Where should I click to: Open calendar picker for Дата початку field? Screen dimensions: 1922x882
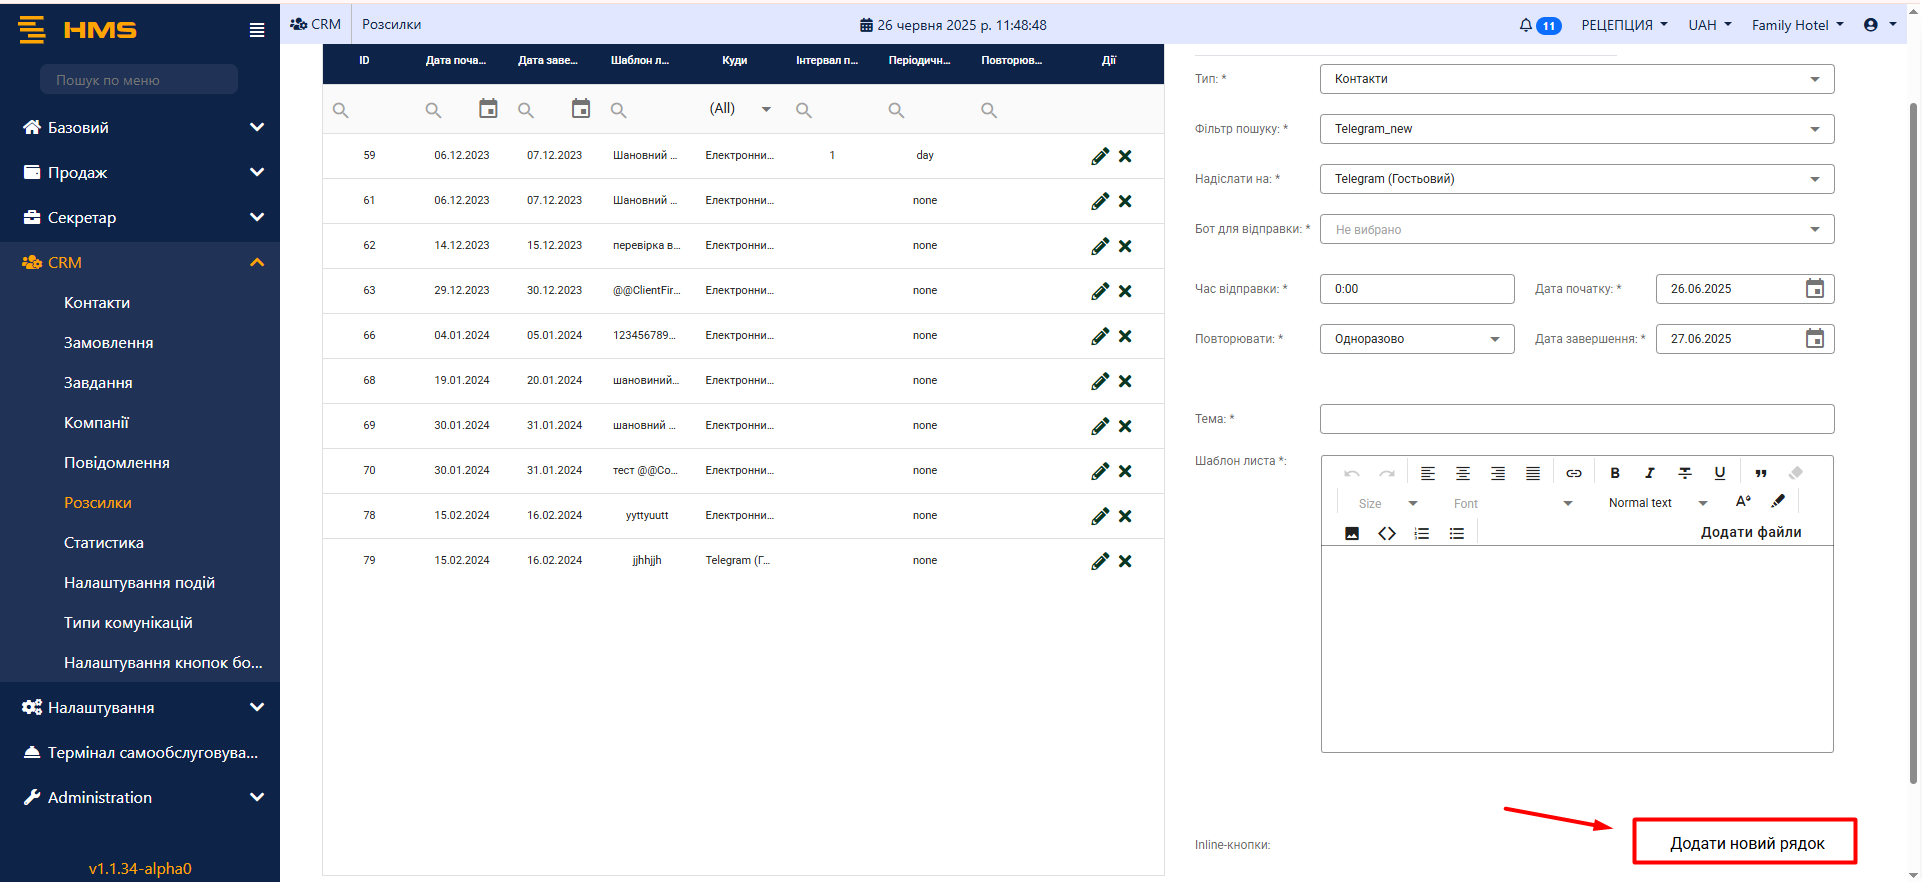1814,289
